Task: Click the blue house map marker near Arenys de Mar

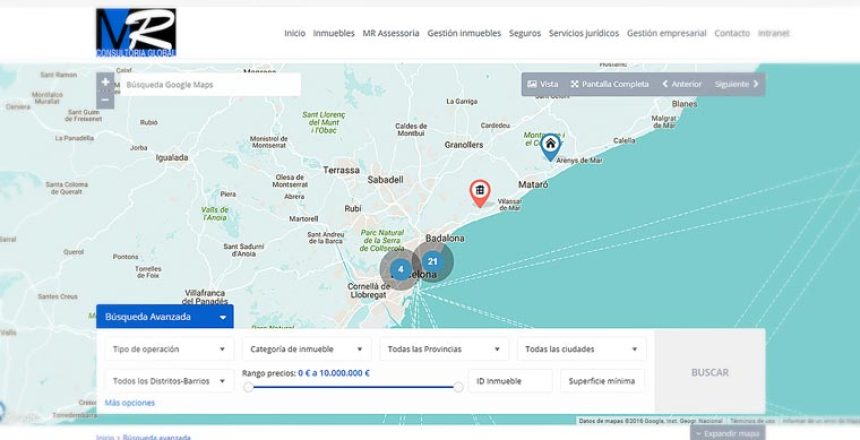Action: click(x=550, y=146)
